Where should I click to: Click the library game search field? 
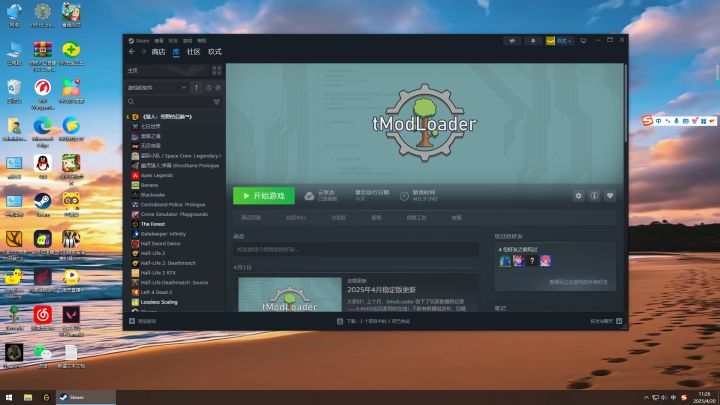point(168,102)
